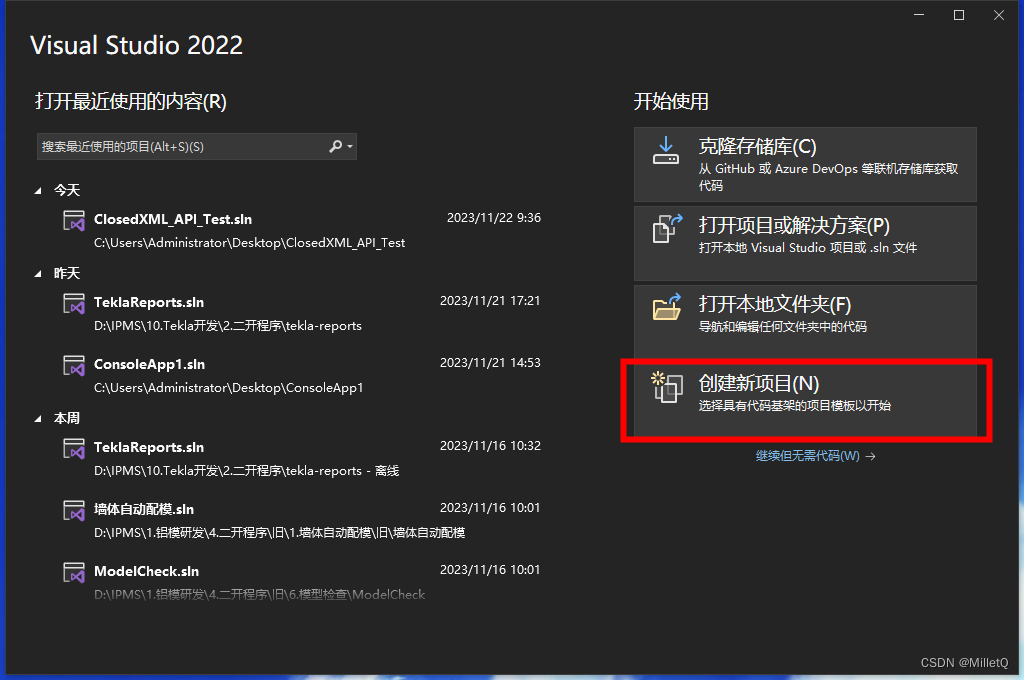
Task: Click the ConsoleApp1.sln solution icon
Action: point(74,366)
